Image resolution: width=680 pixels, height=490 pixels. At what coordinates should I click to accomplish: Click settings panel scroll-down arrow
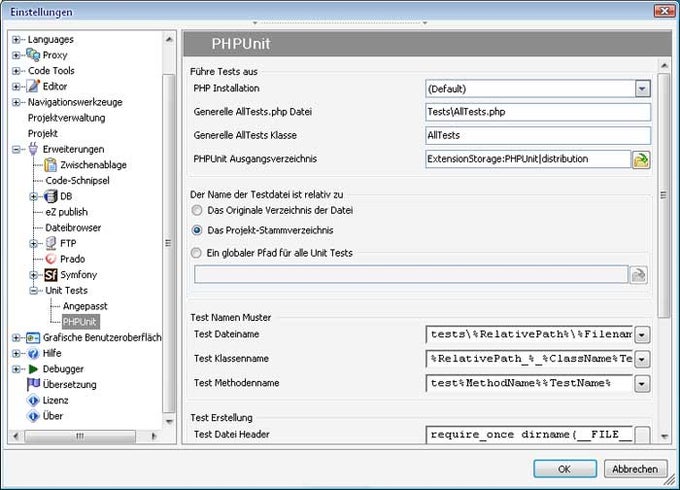coord(664,436)
